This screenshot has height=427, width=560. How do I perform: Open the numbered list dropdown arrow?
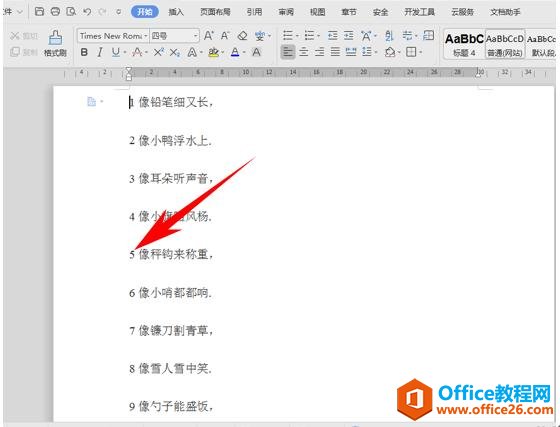[x=318, y=36]
